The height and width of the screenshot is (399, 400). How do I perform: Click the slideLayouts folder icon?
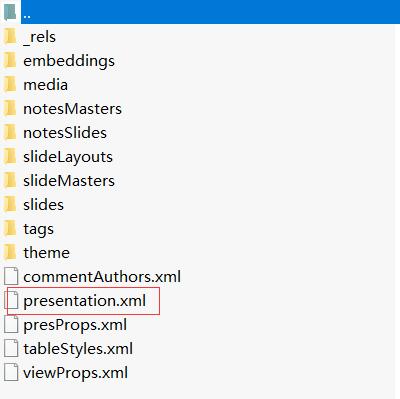(10, 156)
